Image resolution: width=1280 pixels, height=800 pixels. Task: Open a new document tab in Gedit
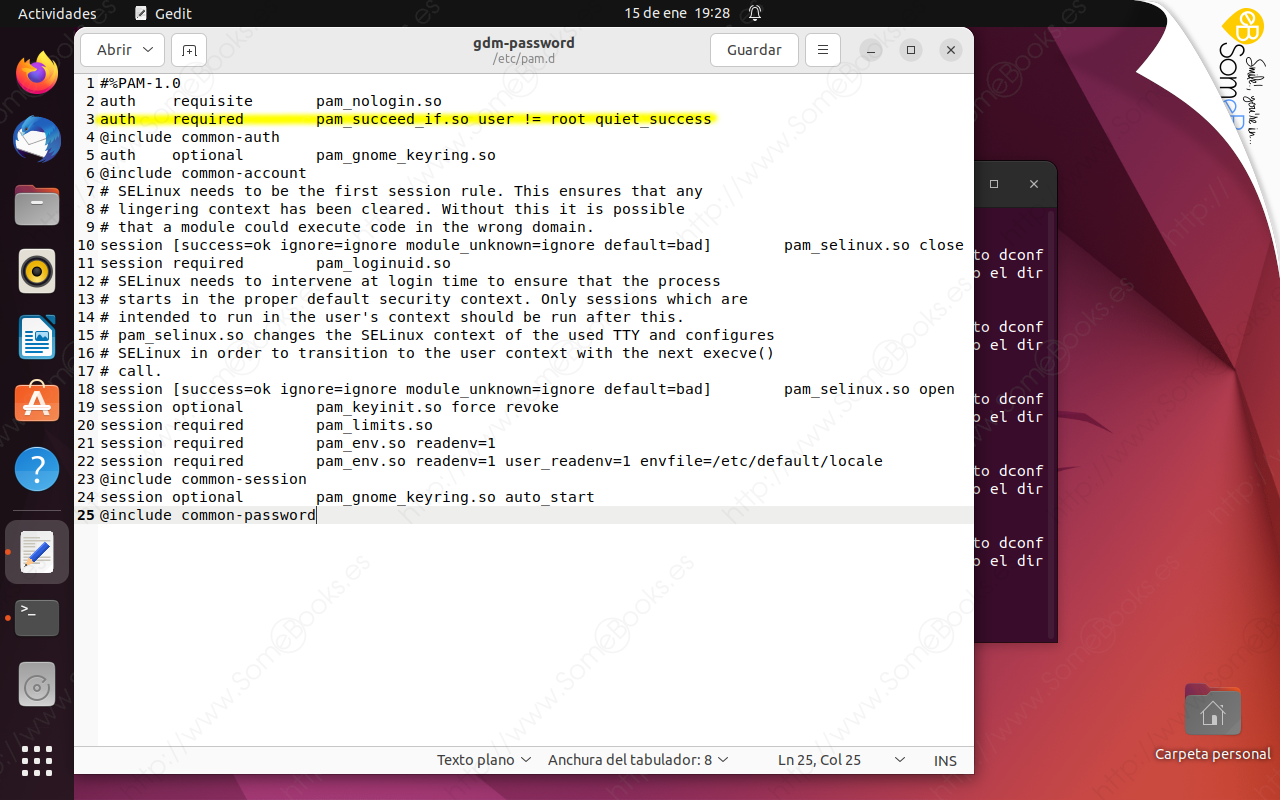pos(188,50)
